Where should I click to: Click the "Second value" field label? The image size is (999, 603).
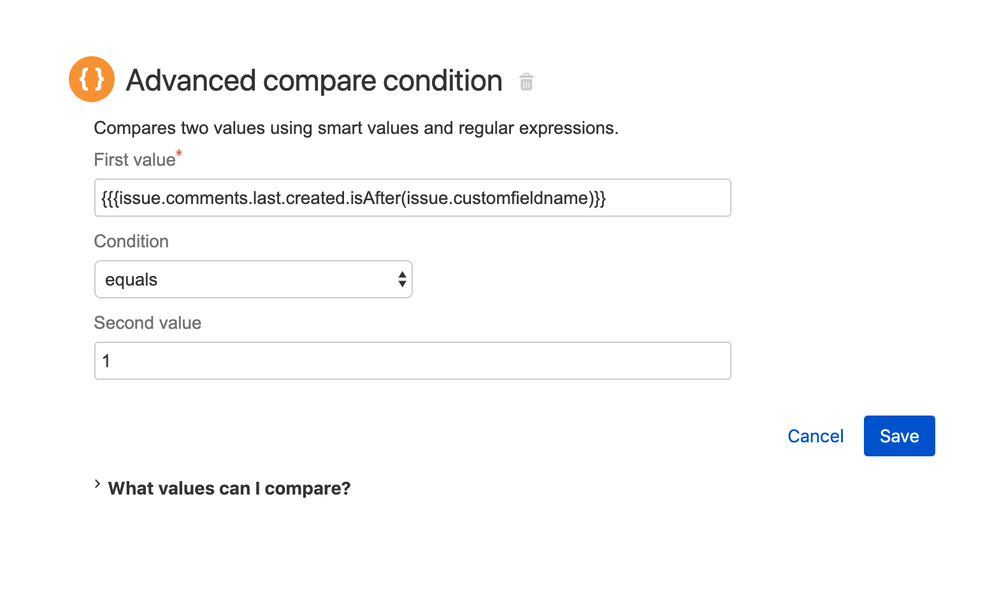147,323
